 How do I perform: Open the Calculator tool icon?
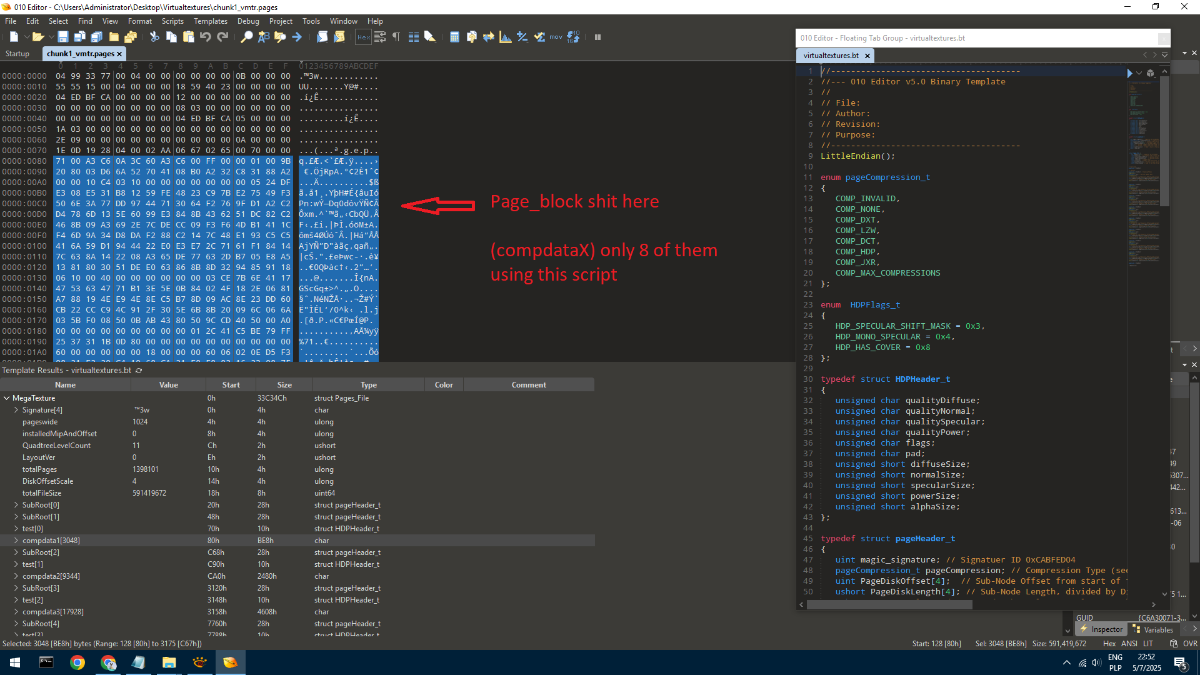[x=454, y=37]
